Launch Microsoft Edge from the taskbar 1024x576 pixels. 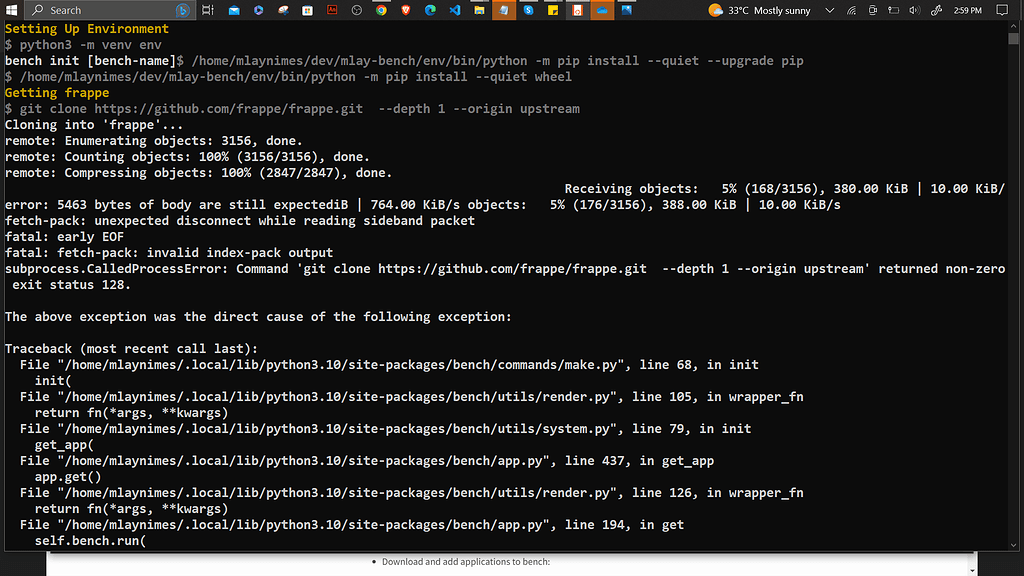(429, 9)
